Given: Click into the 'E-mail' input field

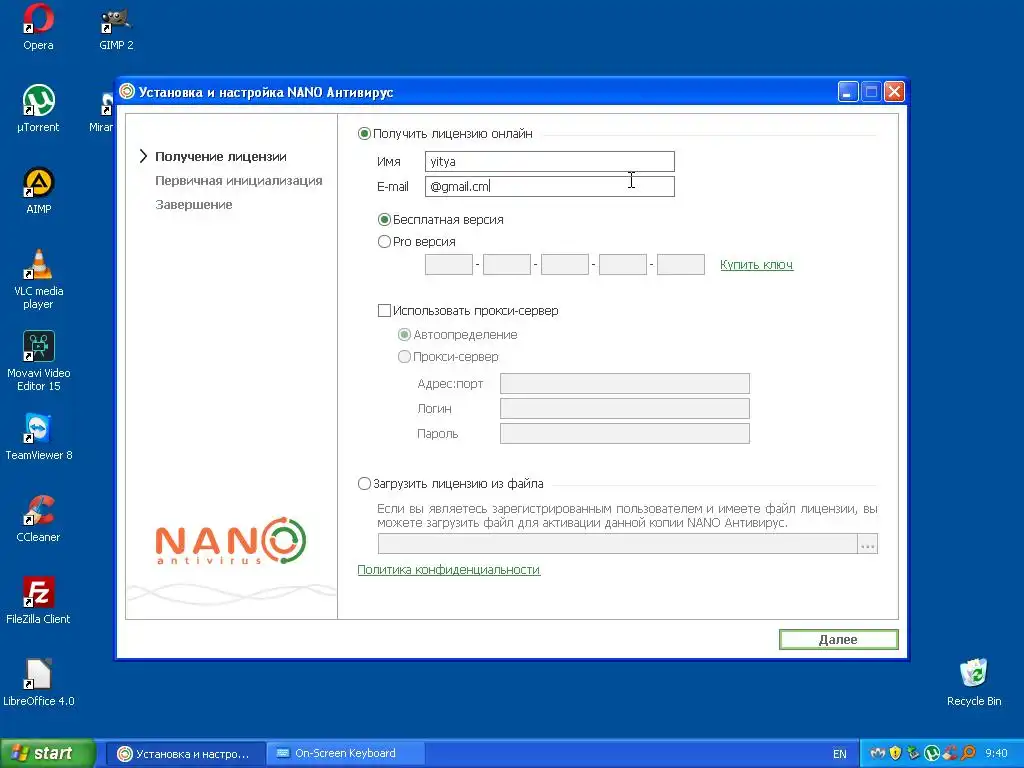Looking at the screenshot, I should 549,186.
